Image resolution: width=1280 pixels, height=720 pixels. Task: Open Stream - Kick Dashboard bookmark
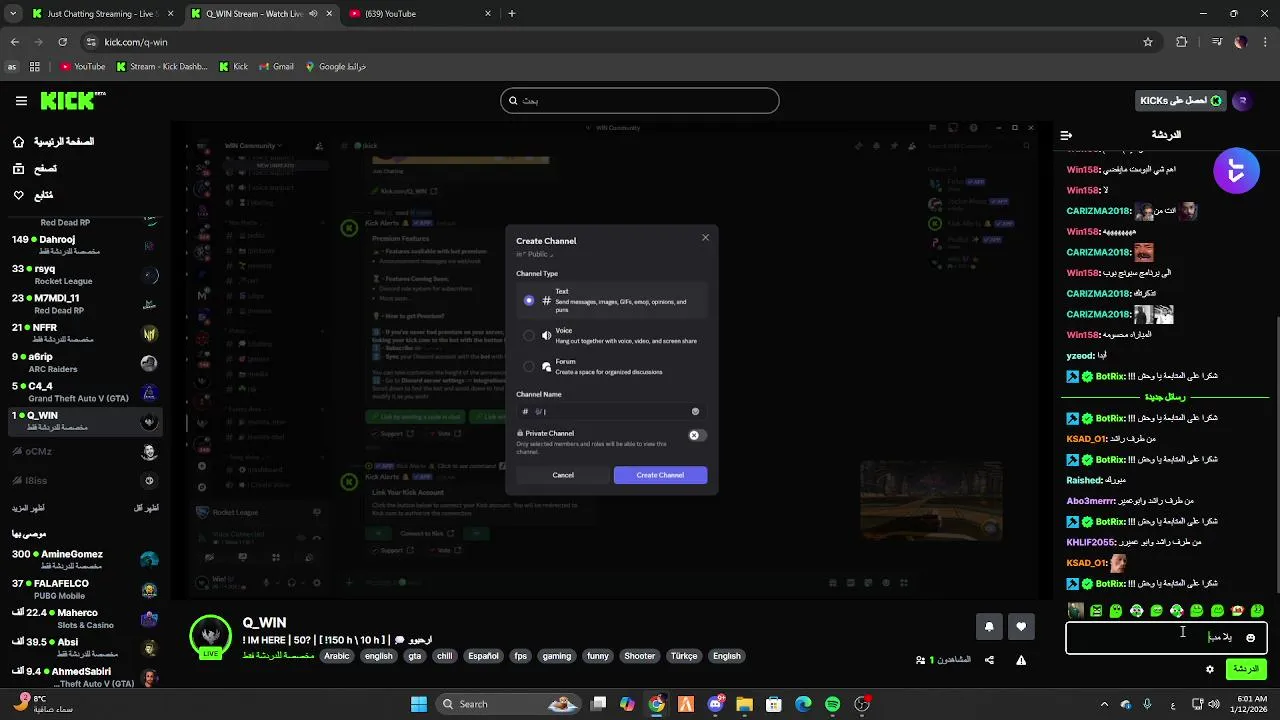click(x=162, y=67)
